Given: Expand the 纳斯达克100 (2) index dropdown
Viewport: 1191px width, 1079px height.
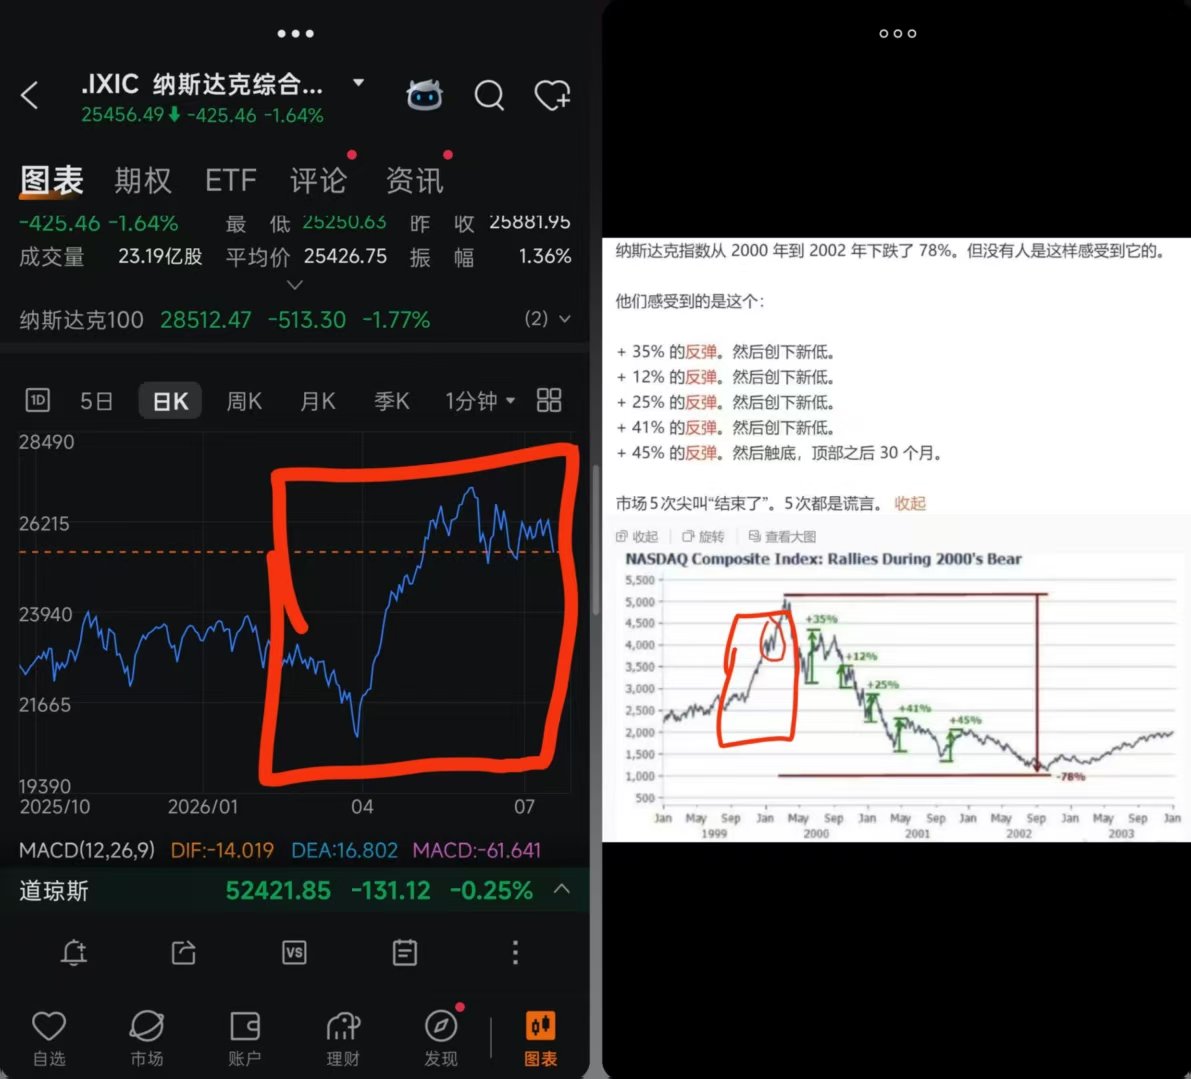Looking at the screenshot, I should coord(548,319).
